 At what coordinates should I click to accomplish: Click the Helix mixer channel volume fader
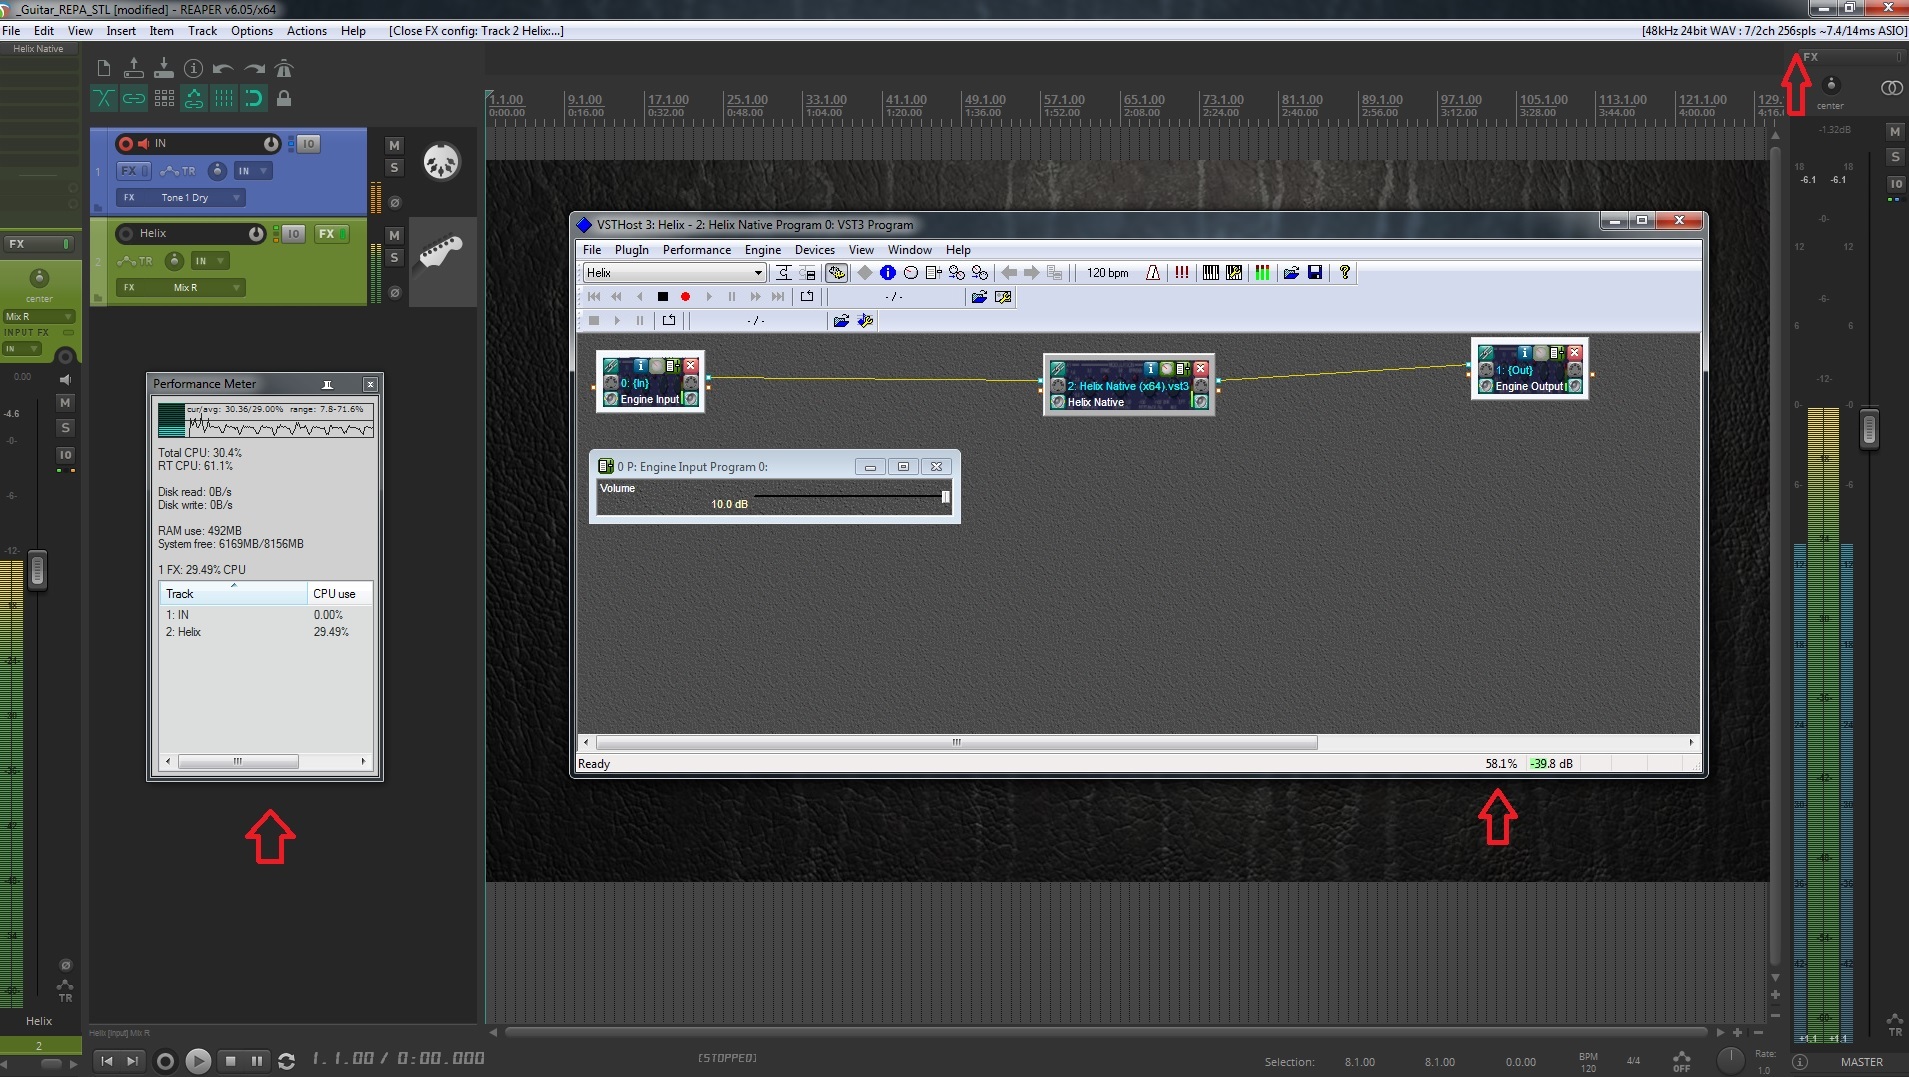point(38,570)
